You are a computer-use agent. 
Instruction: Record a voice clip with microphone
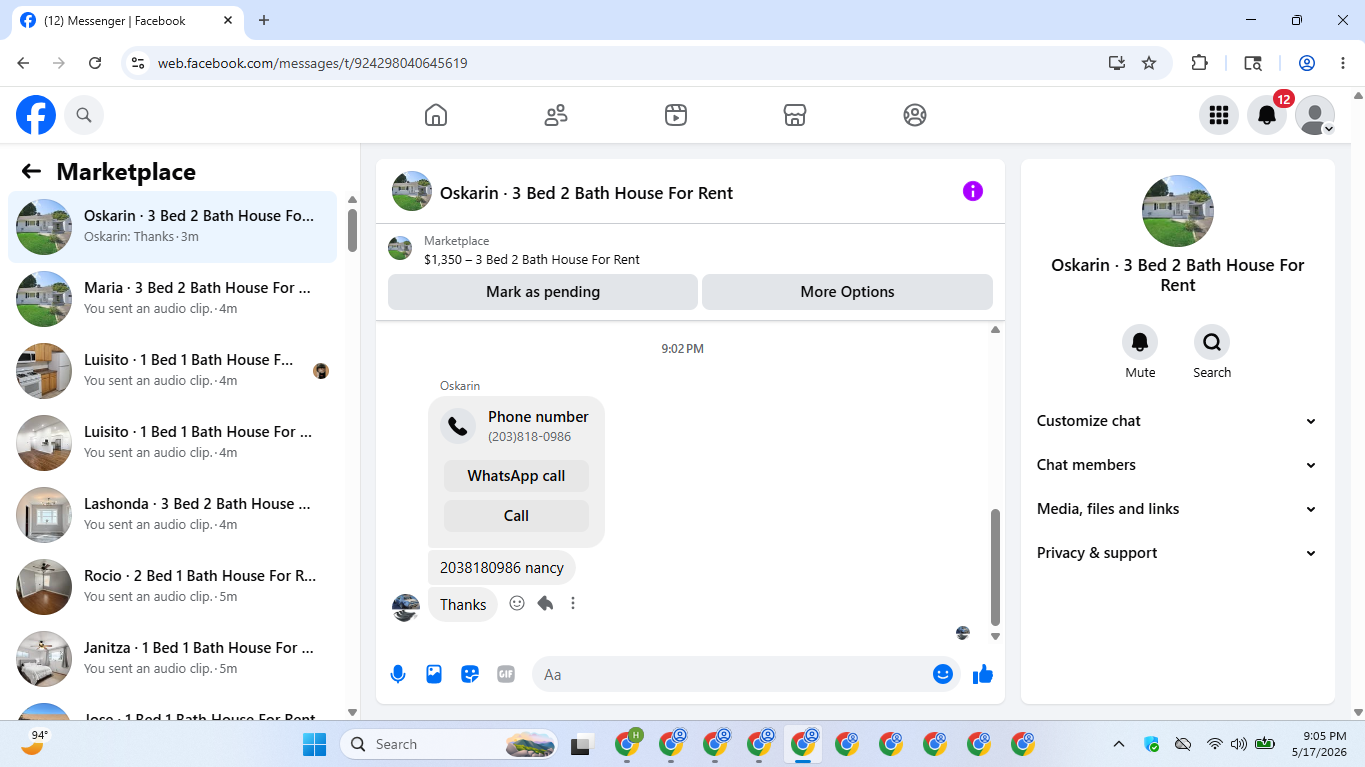tap(398, 674)
